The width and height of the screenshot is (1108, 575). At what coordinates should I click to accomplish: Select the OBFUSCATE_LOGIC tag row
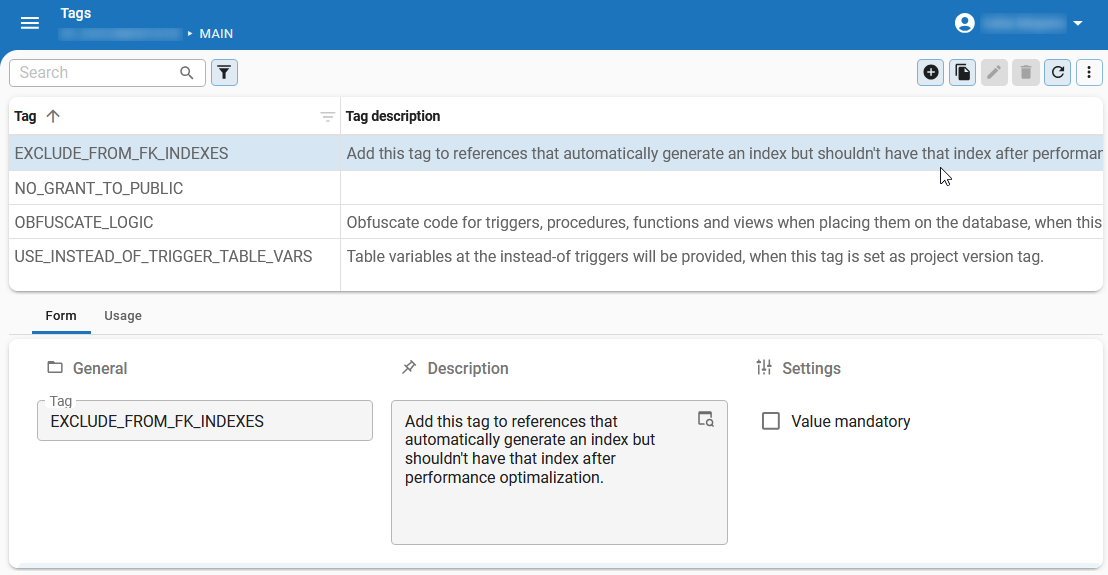coord(84,222)
